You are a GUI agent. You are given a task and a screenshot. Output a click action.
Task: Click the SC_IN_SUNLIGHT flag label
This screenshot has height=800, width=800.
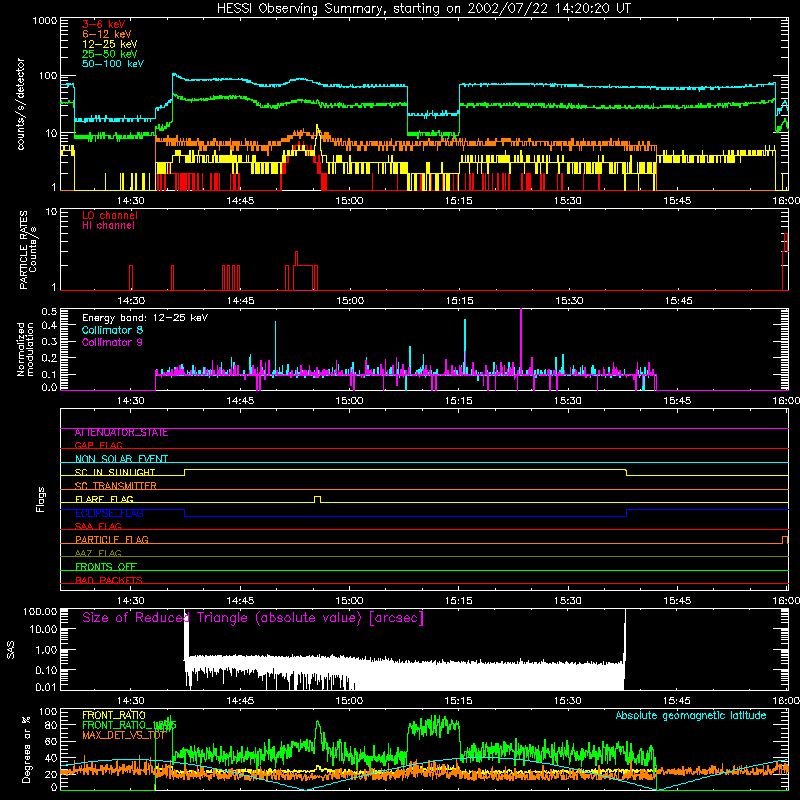(115, 472)
